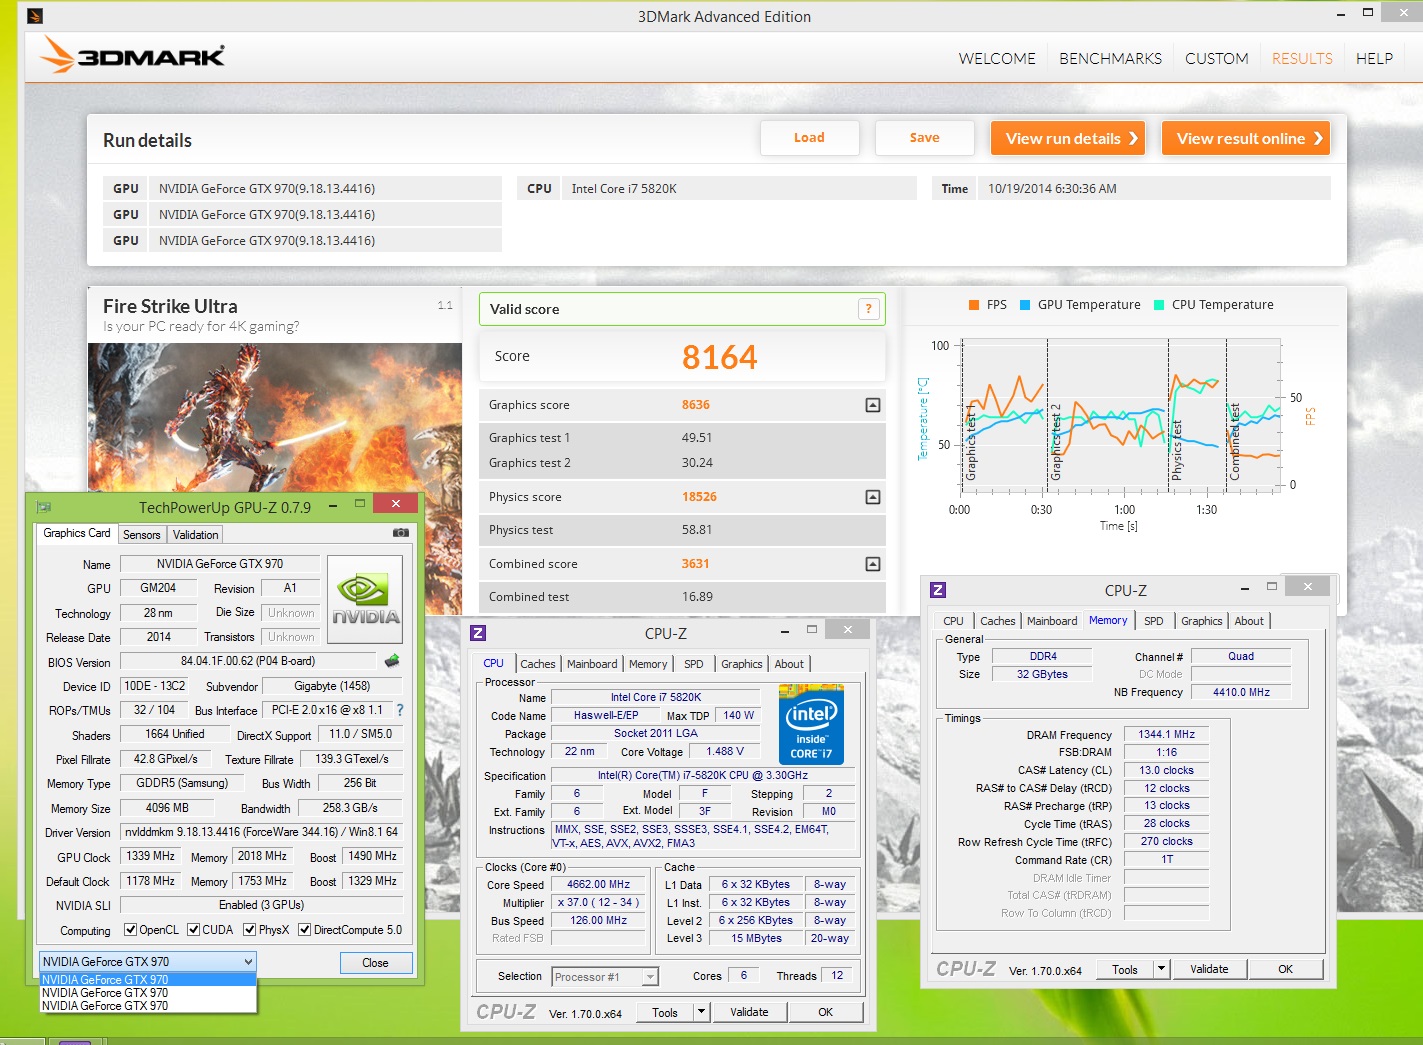Toggle the CUDA checkbox
The height and width of the screenshot is (1045, 1423).
(x=193, y=930)
